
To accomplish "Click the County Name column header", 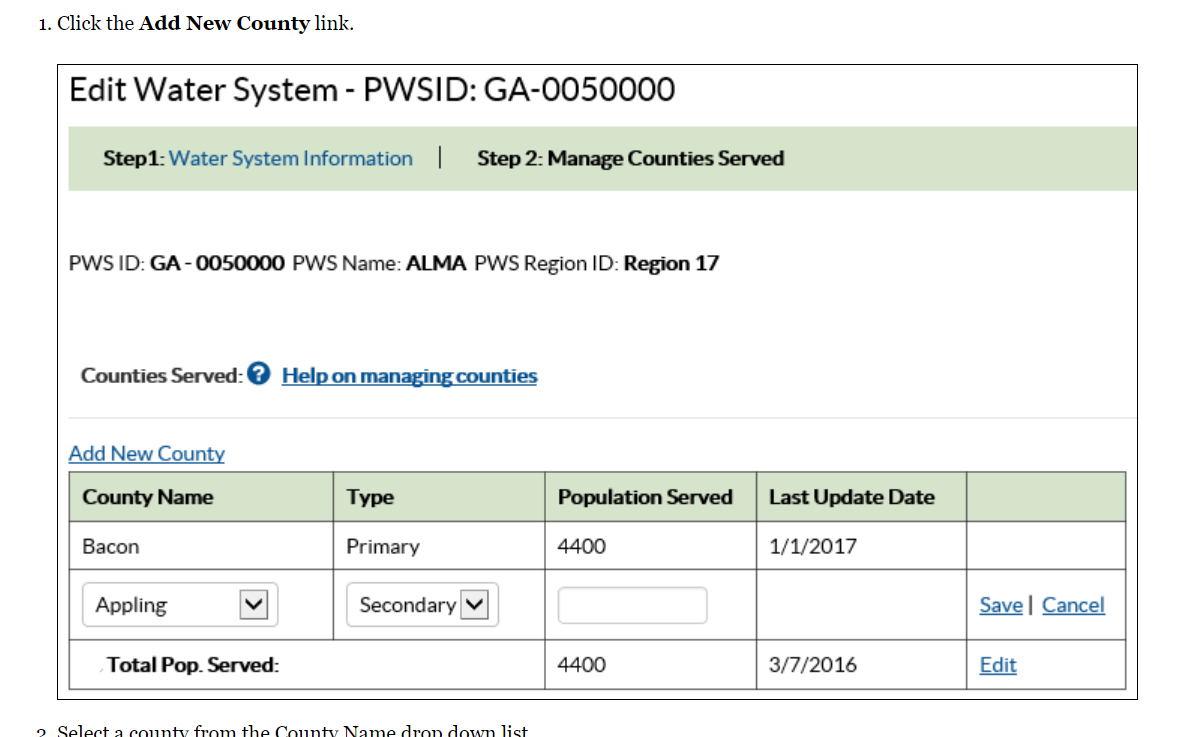I will pos(148,497).
